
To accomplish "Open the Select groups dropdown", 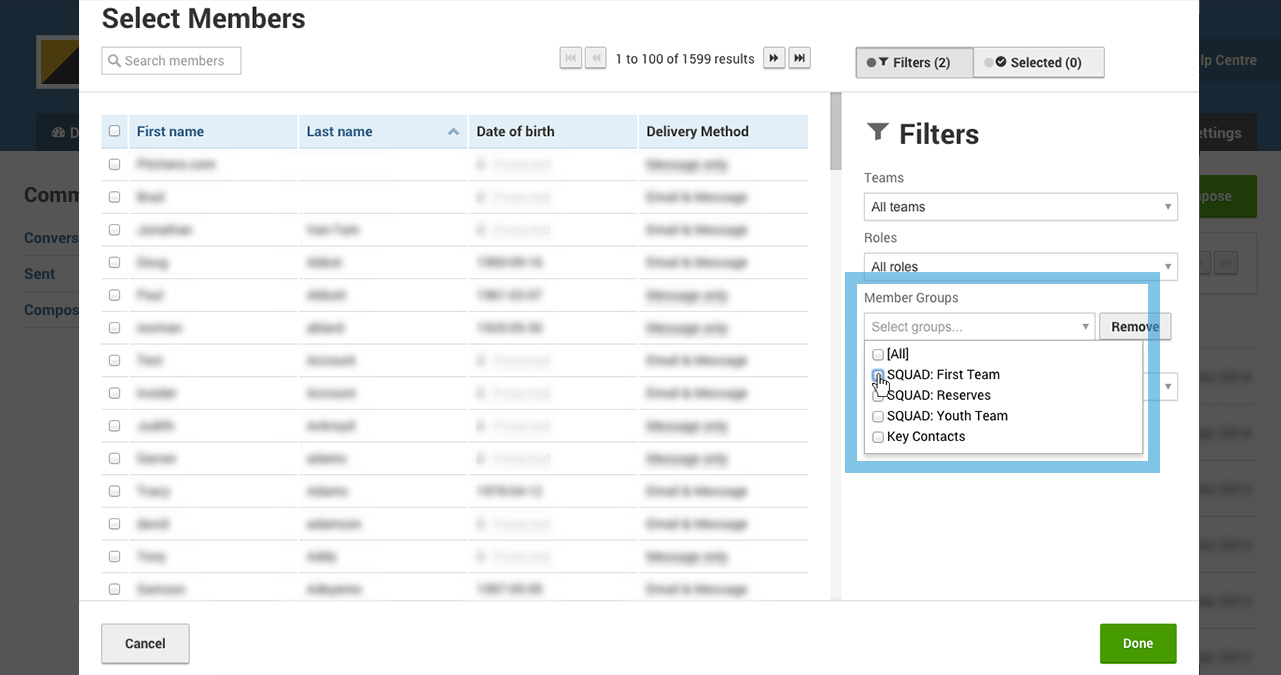I will pyautogui.click(x=980, y=327).
